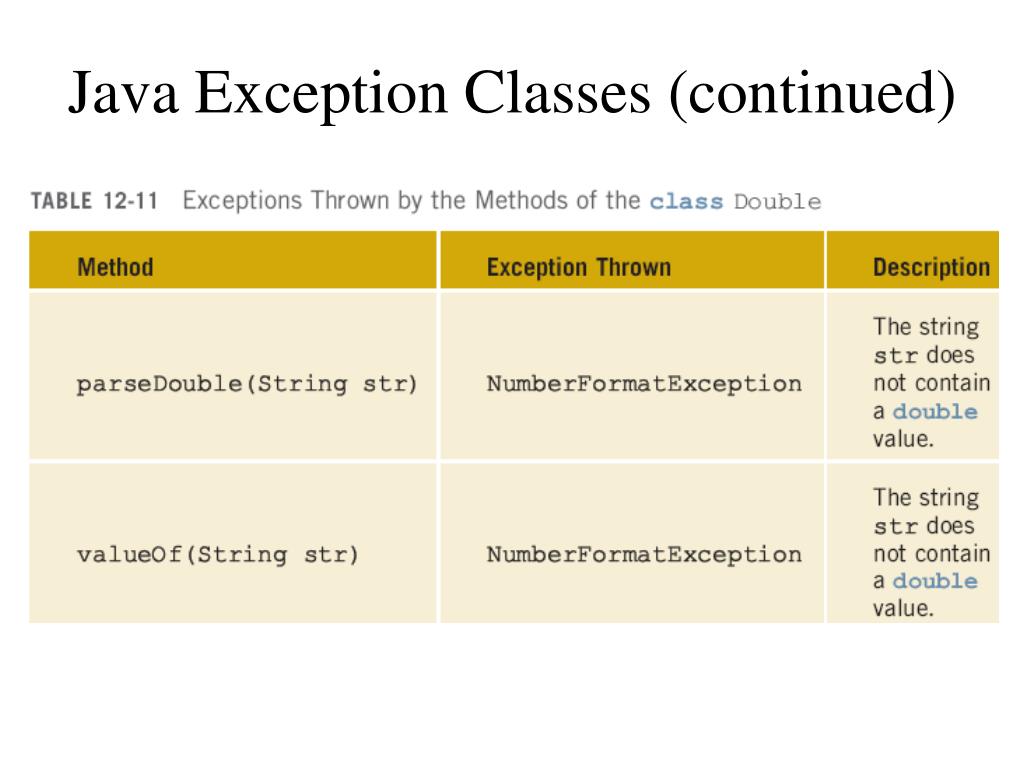This screenshot has width=1024, height=768.
Task: Click '(continued)' in the slide title
Action: (813, 93)
